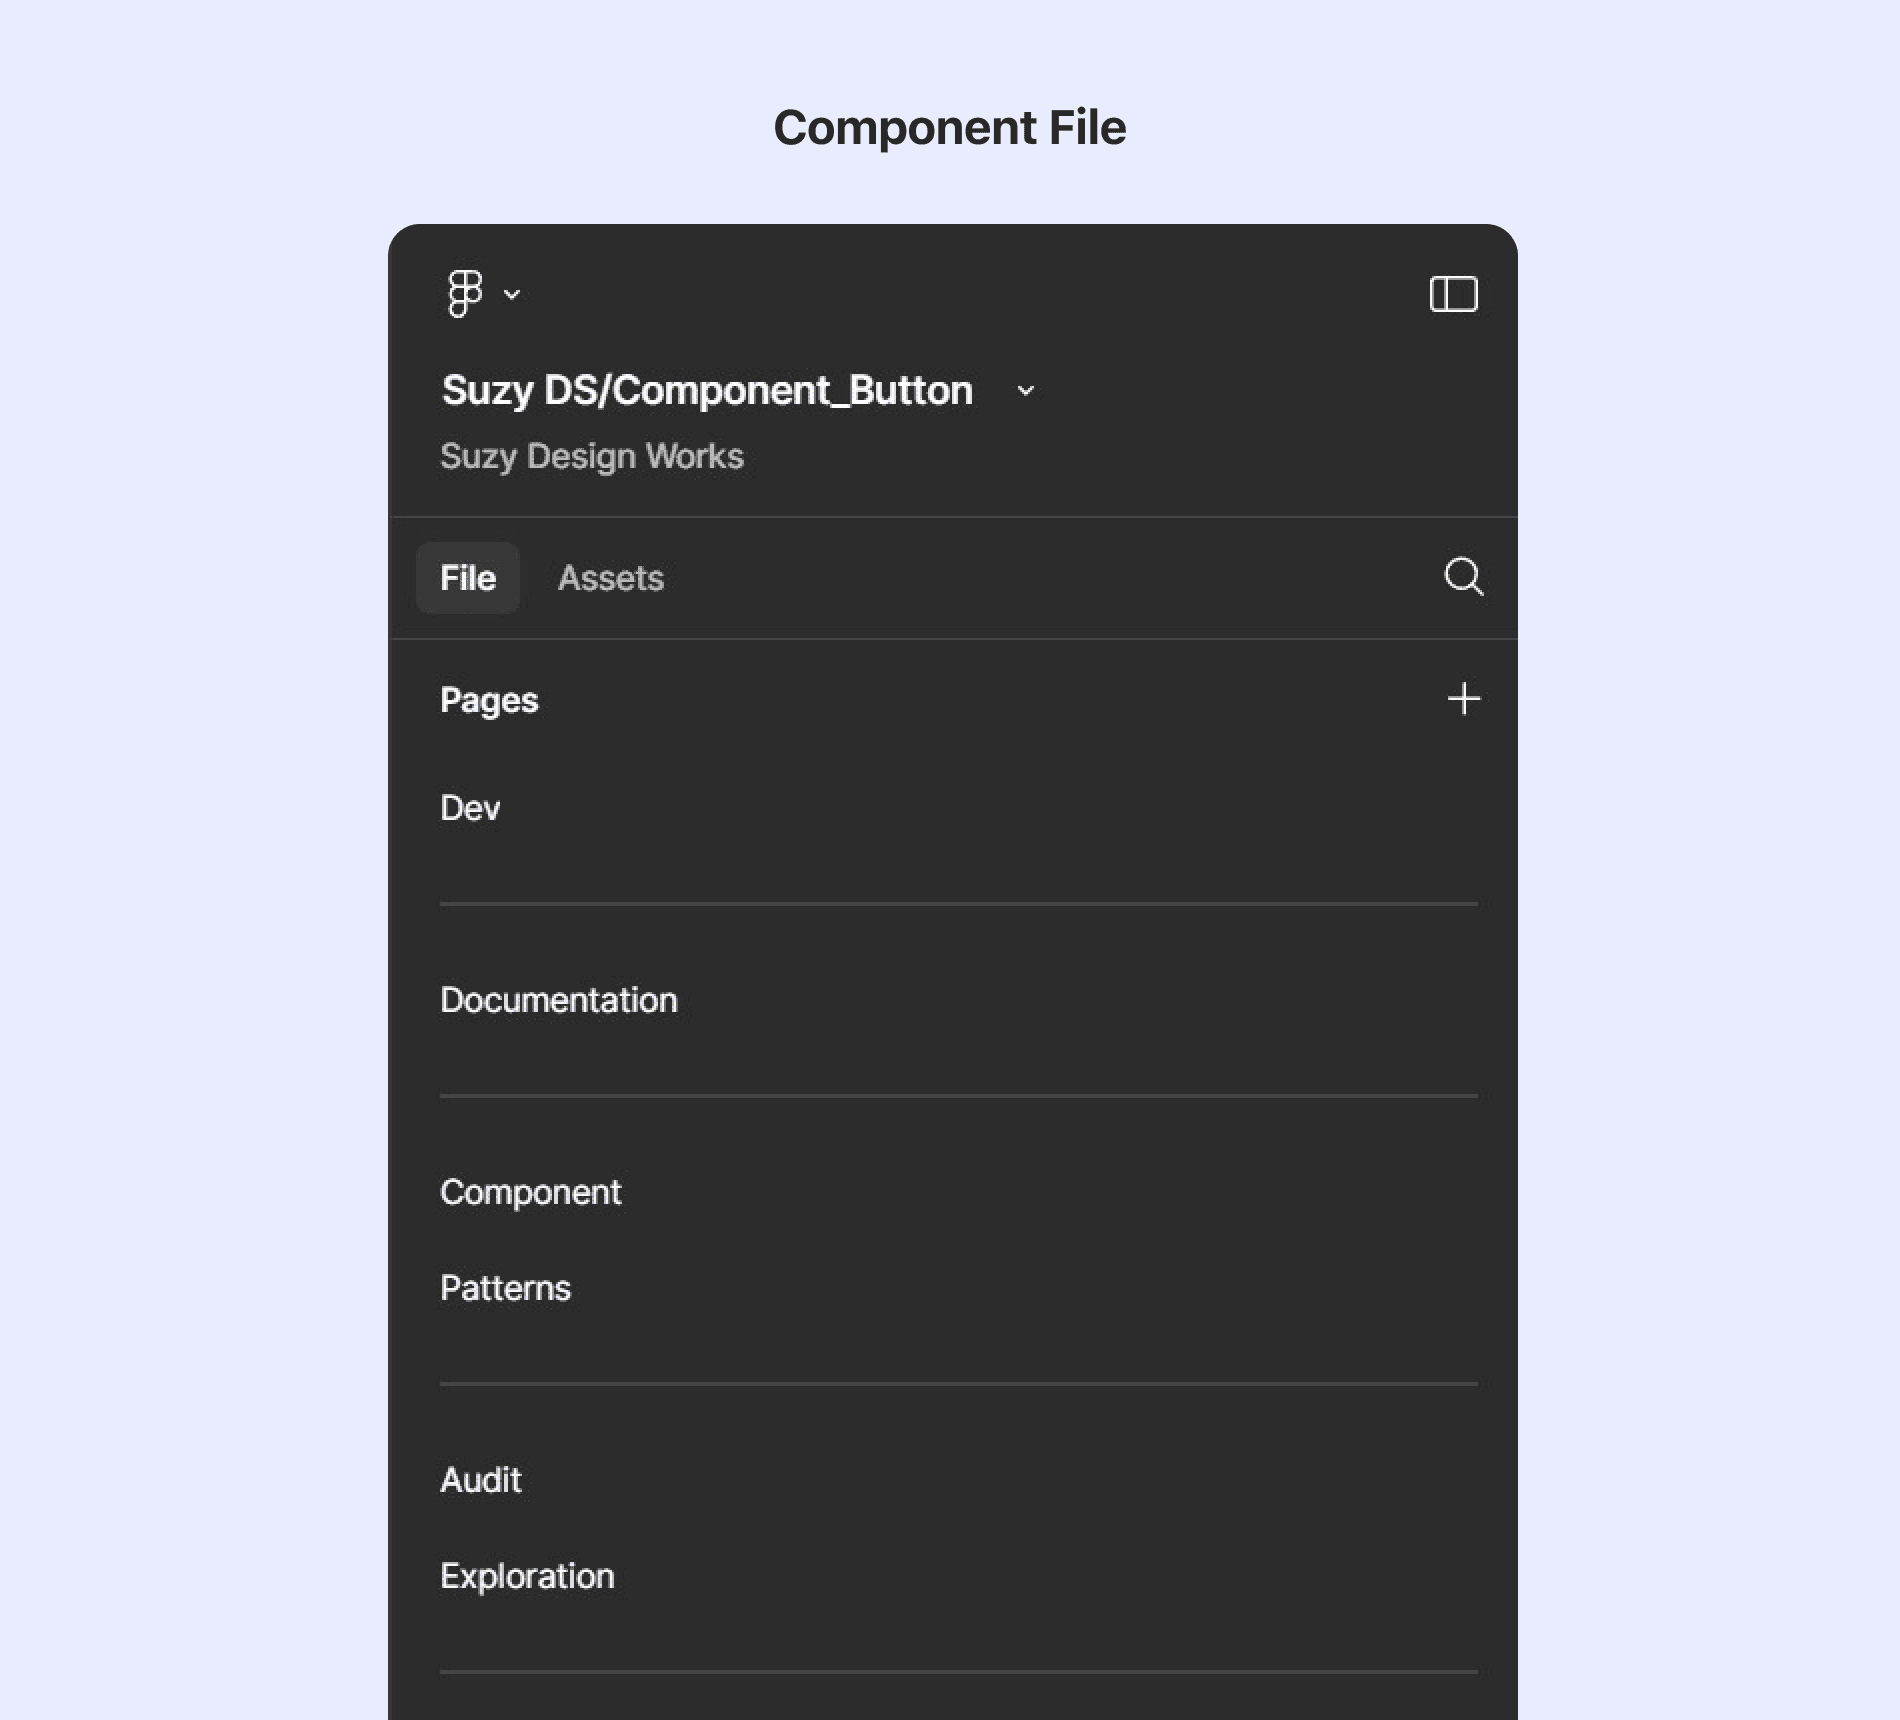This screenshot has height=1720, width=1900.
Task: Click the divider page below Patterns
Action: [959, 1384]
